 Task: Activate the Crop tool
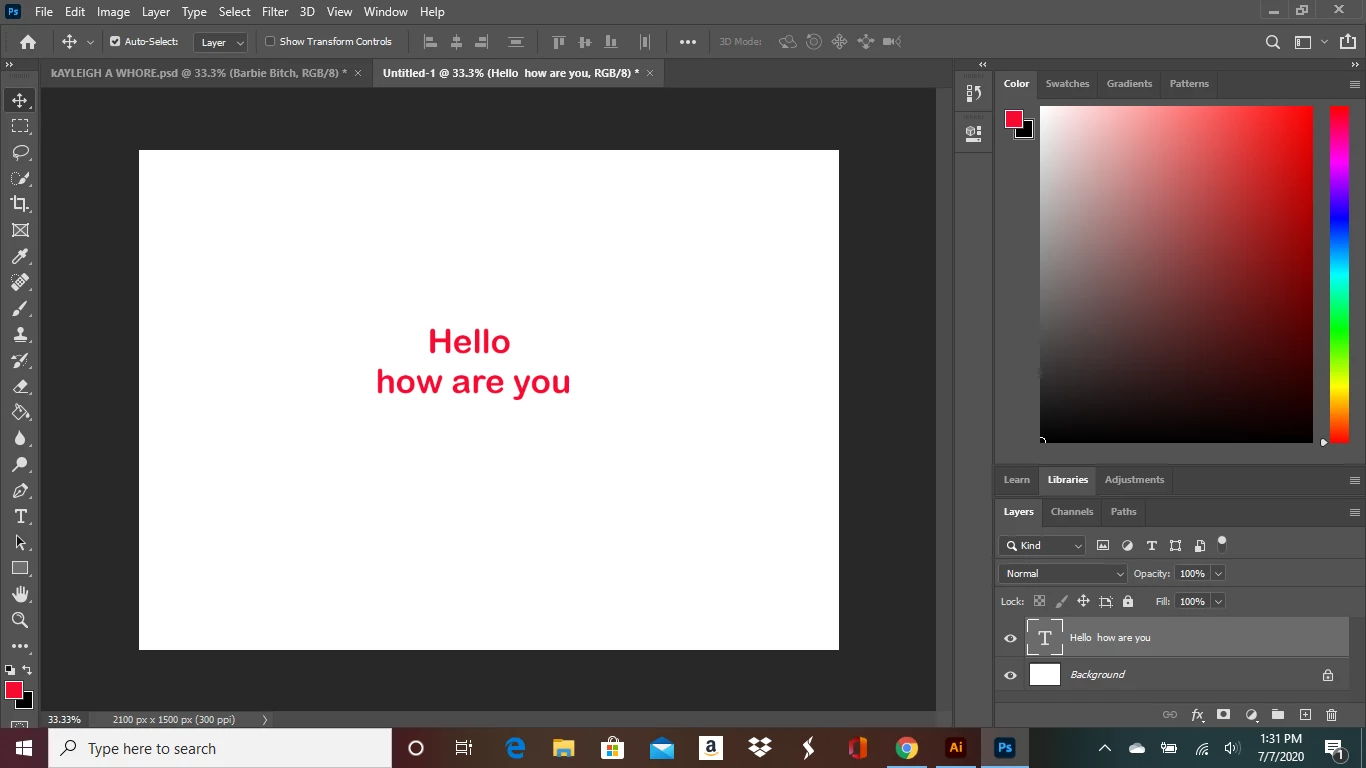[x=20, y=204]
